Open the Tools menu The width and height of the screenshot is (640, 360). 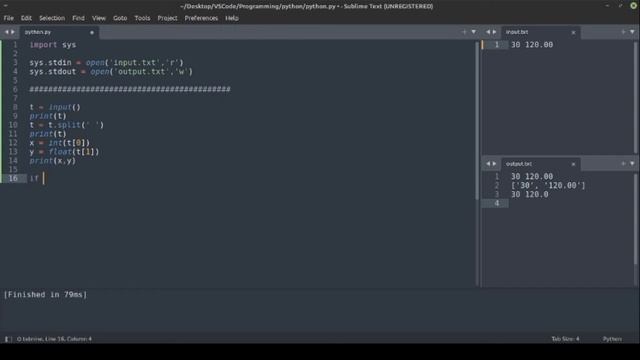point(142,18)
